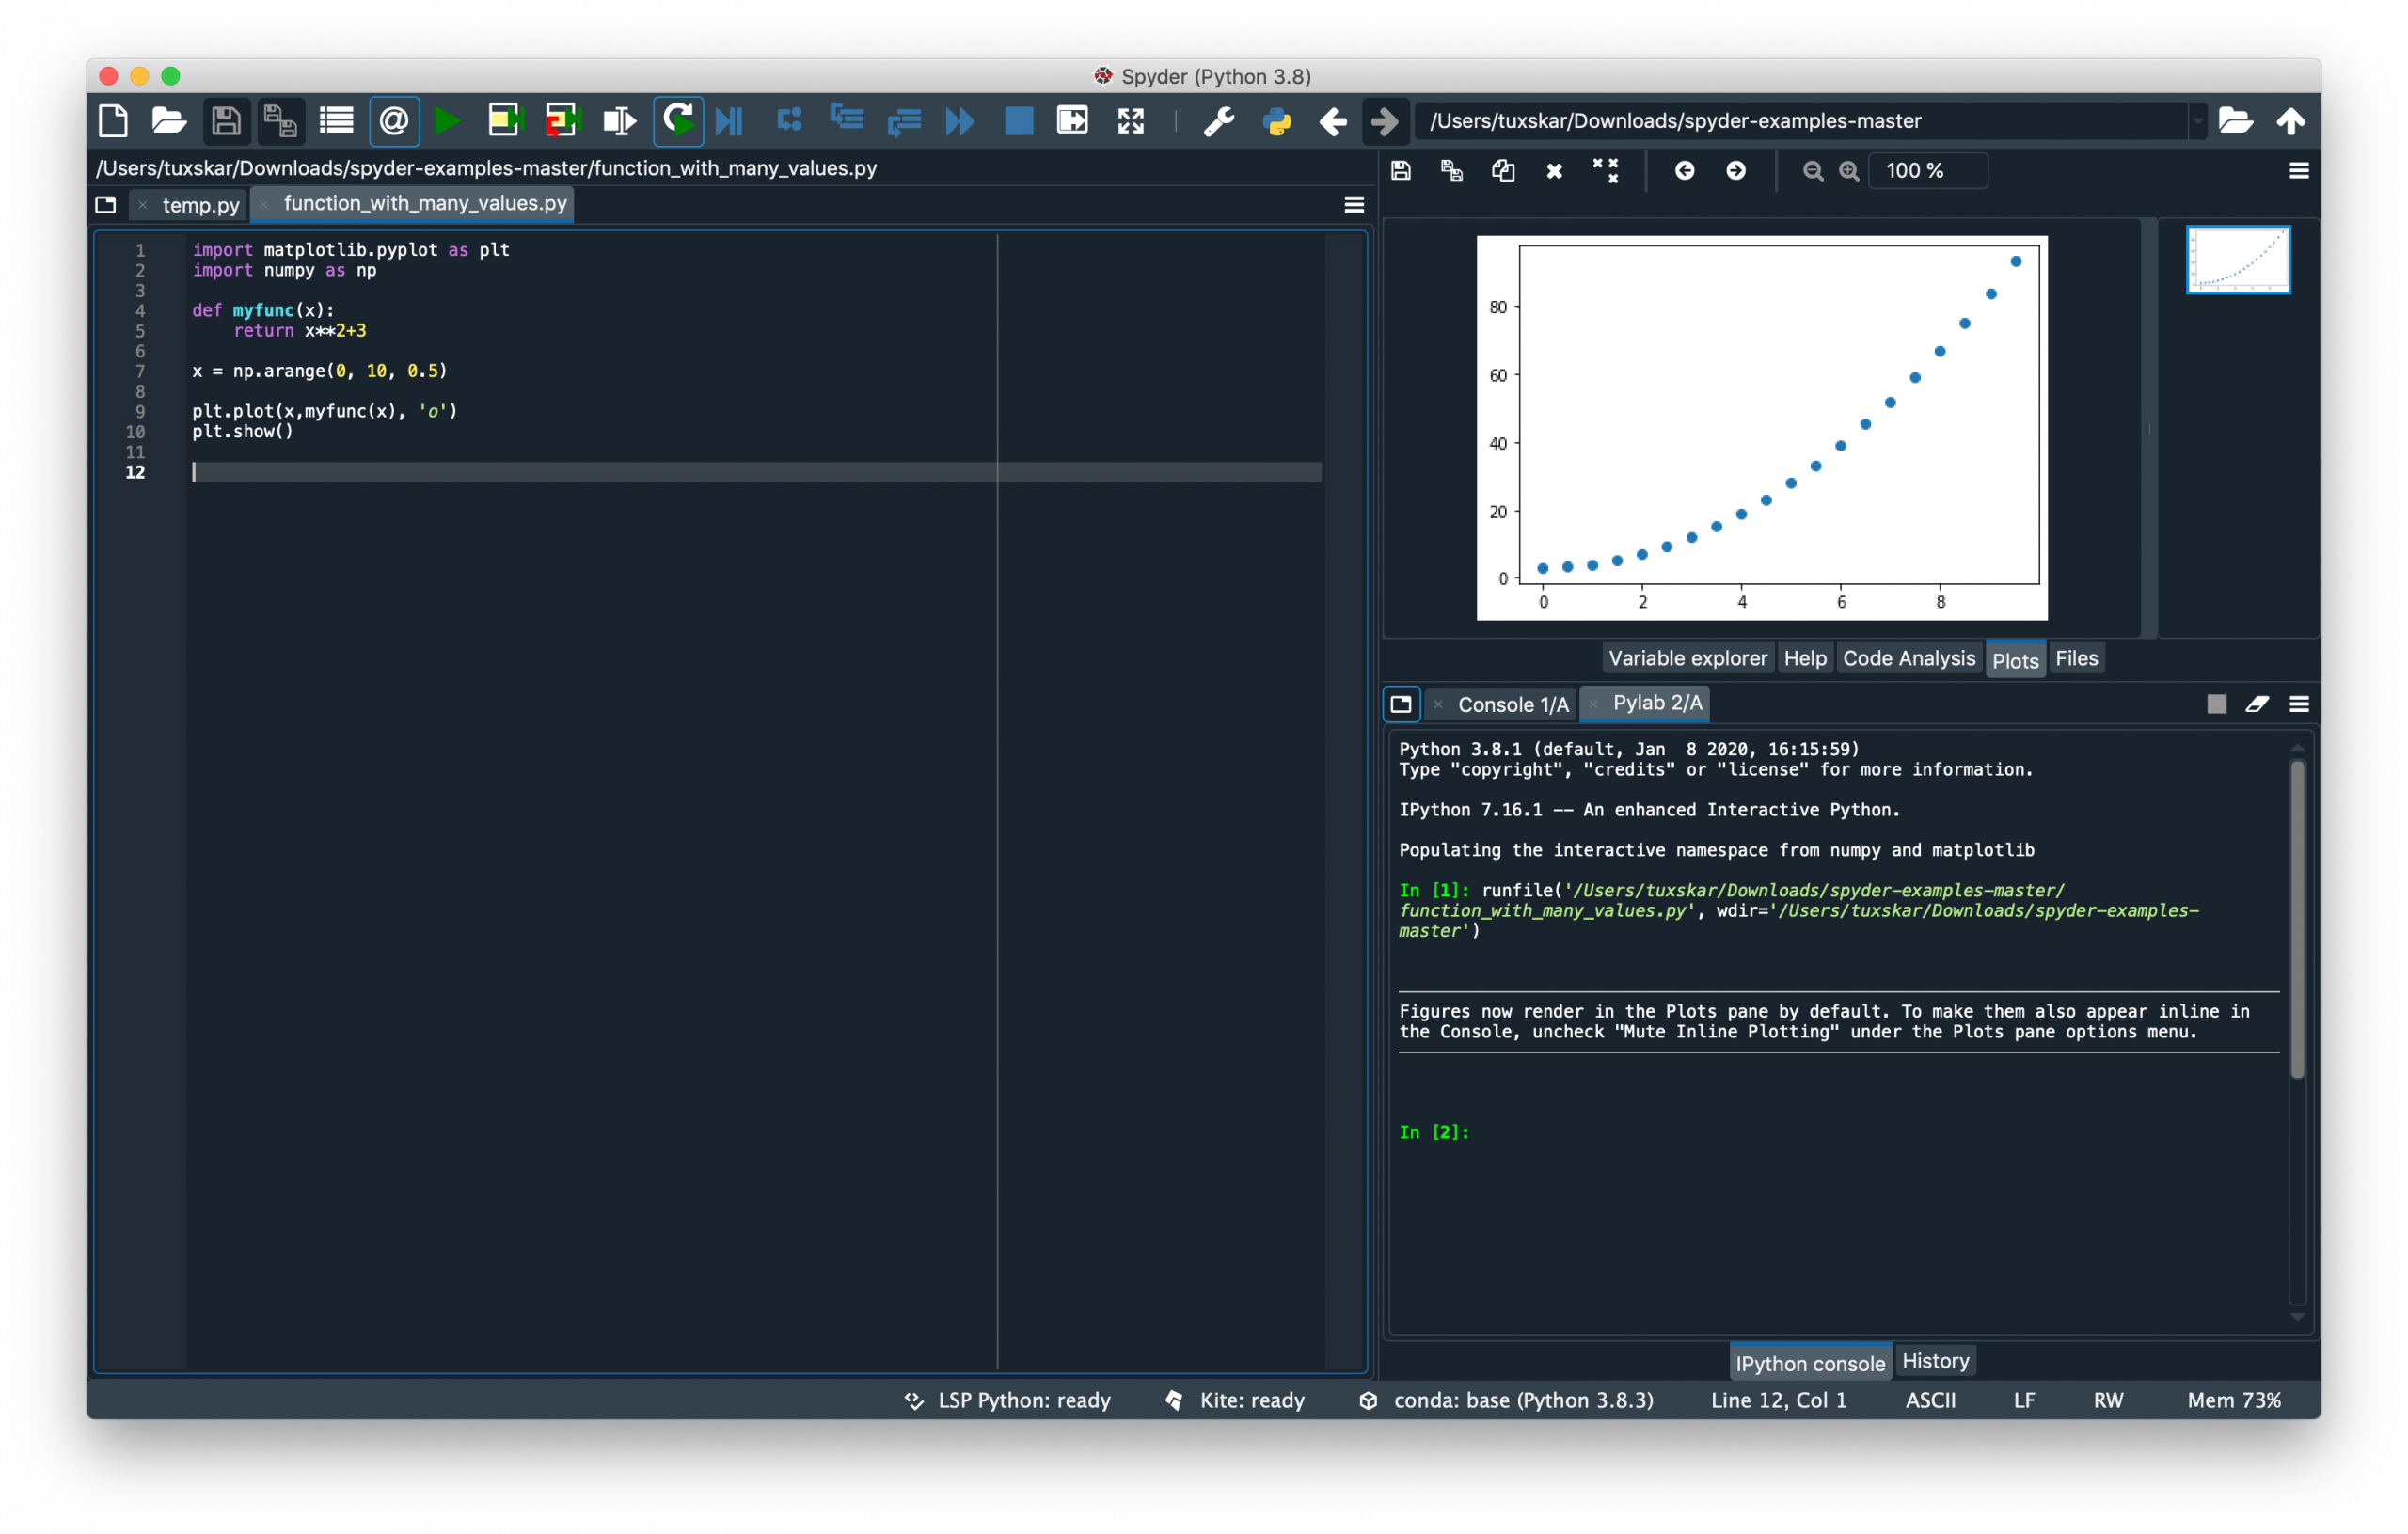The image size is (2408, 1534).
Task: Clear console with the eraser icon
Action: 2257,704
